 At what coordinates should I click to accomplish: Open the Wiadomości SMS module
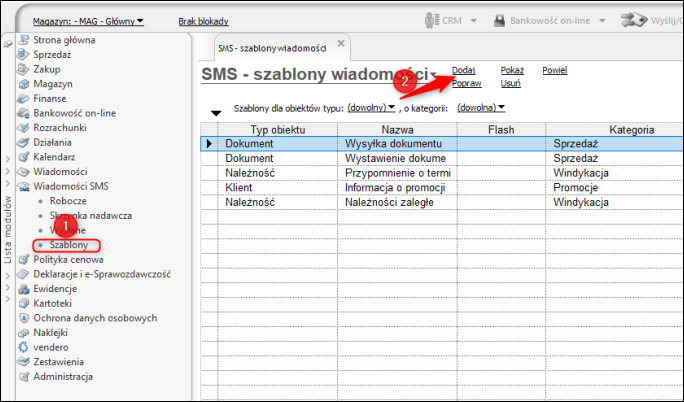click(x=71, y=186)
